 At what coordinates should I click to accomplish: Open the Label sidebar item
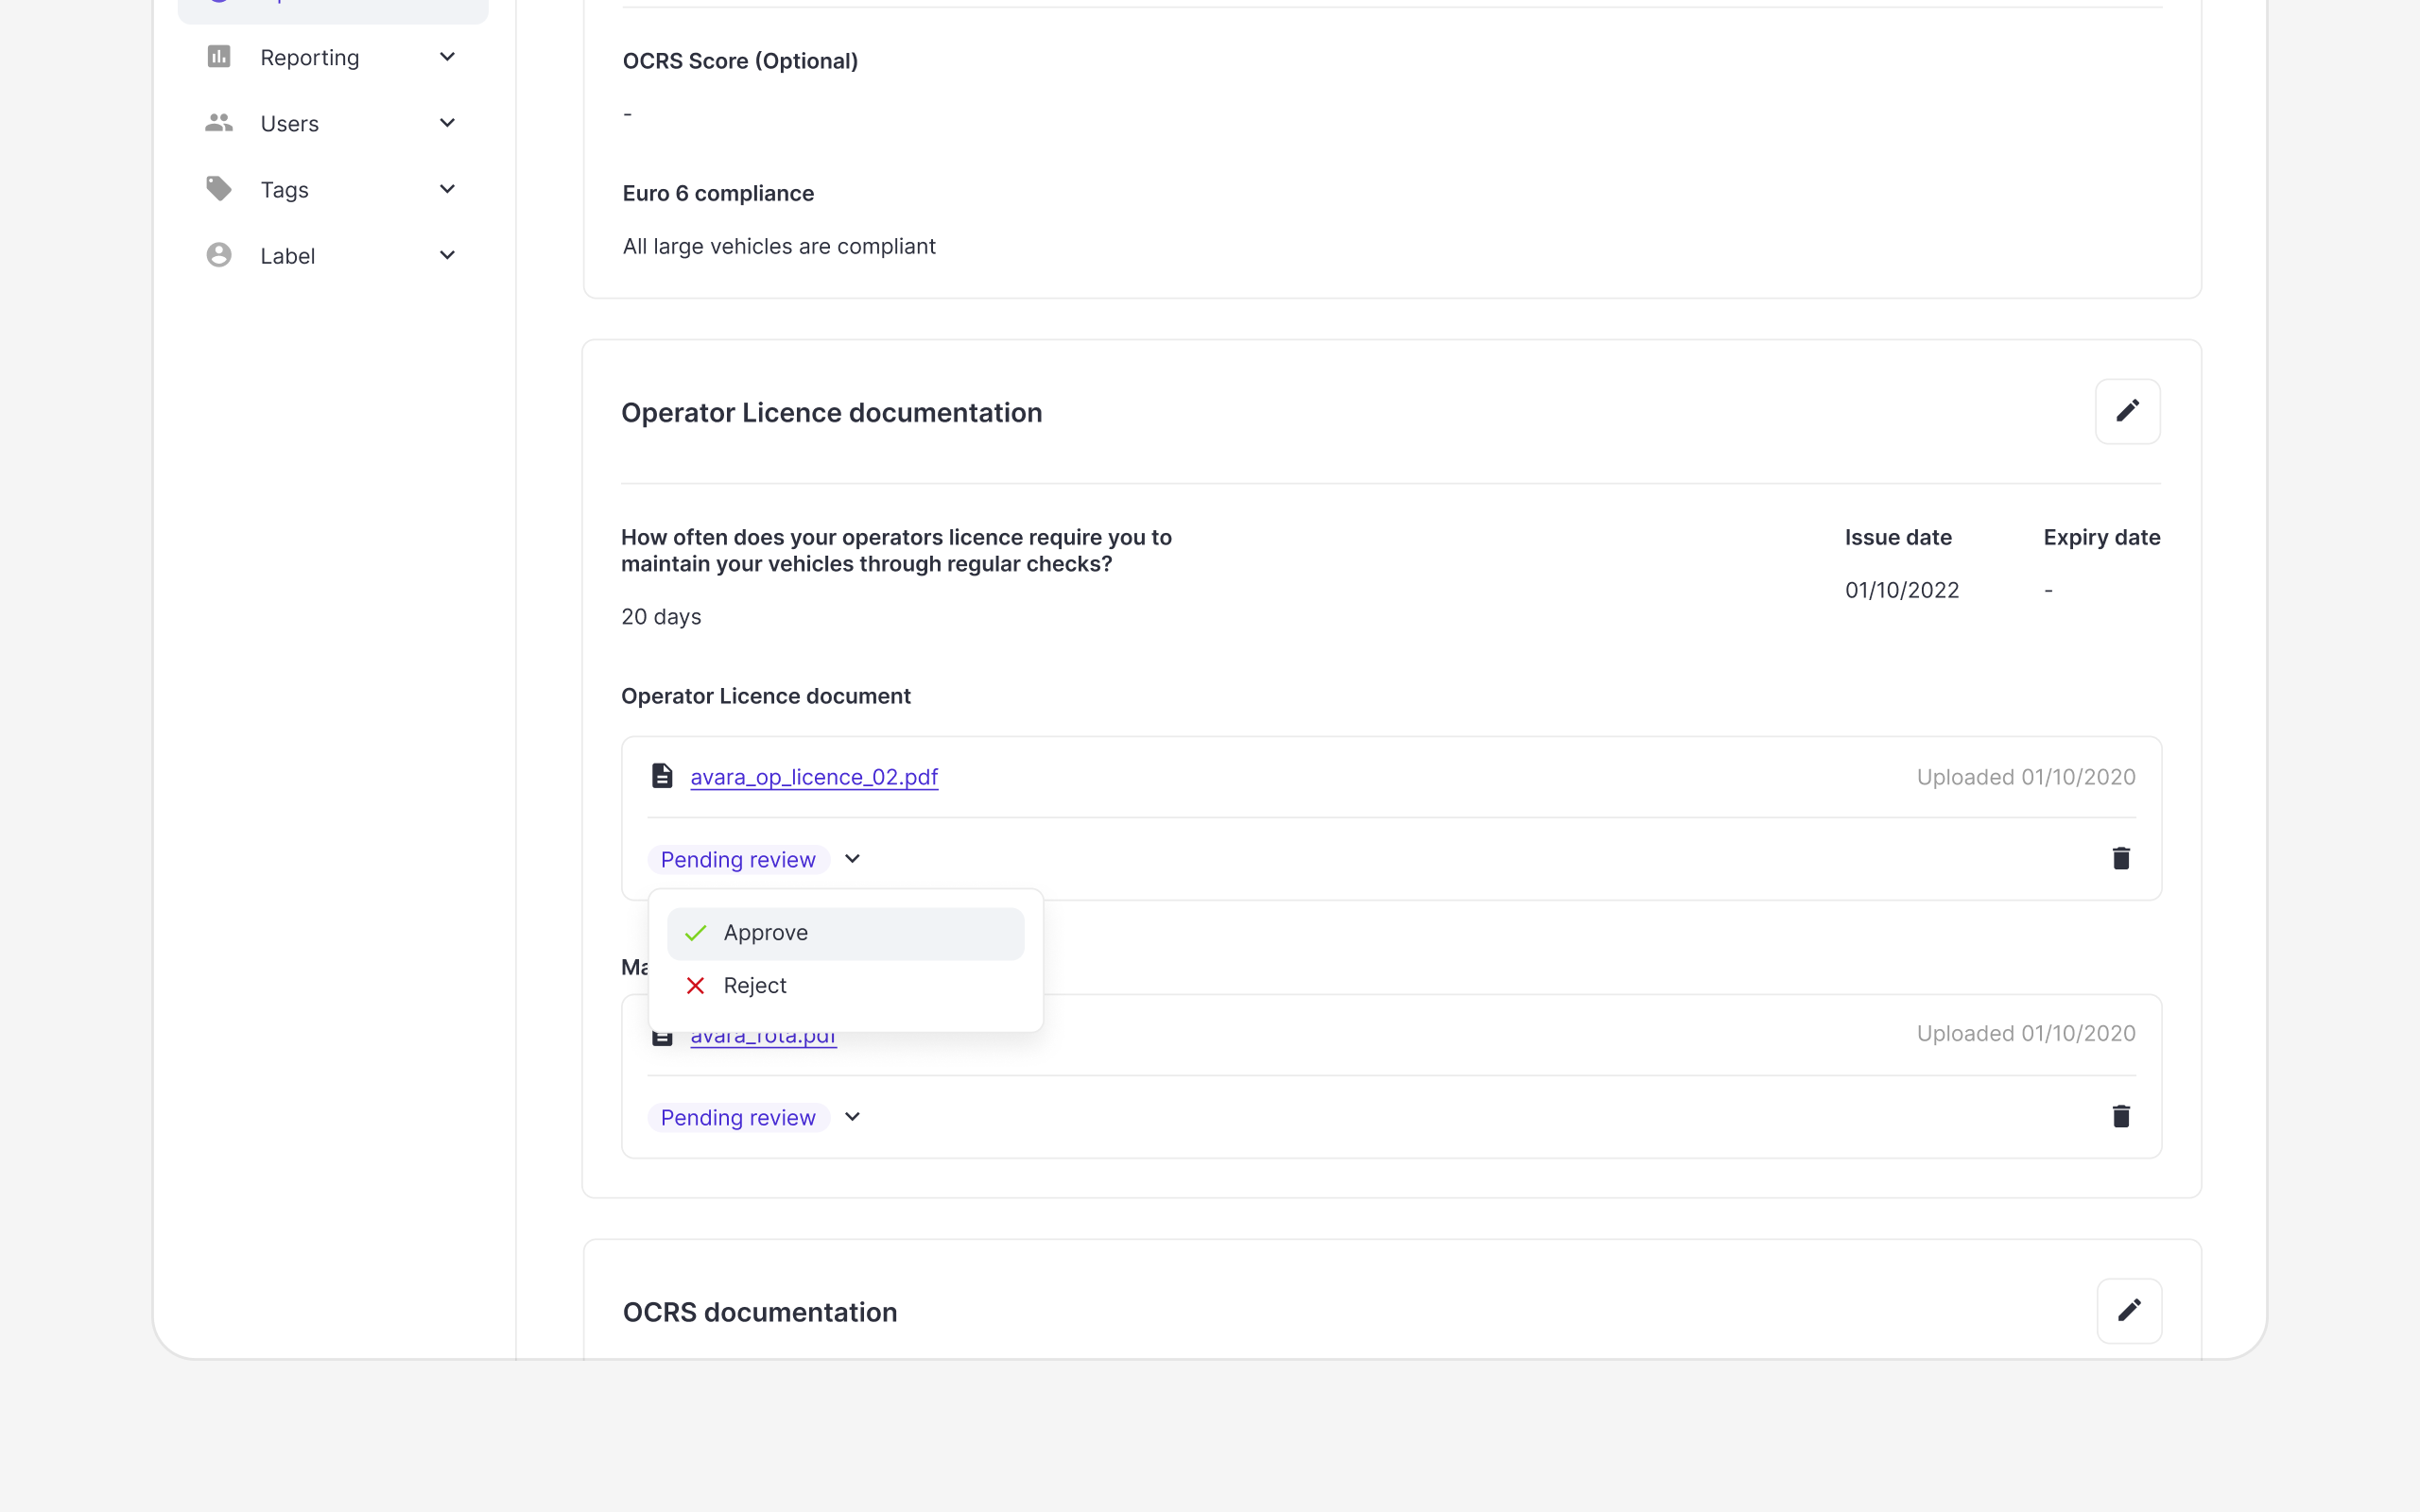pyautogui.click(x=332, y=255)
